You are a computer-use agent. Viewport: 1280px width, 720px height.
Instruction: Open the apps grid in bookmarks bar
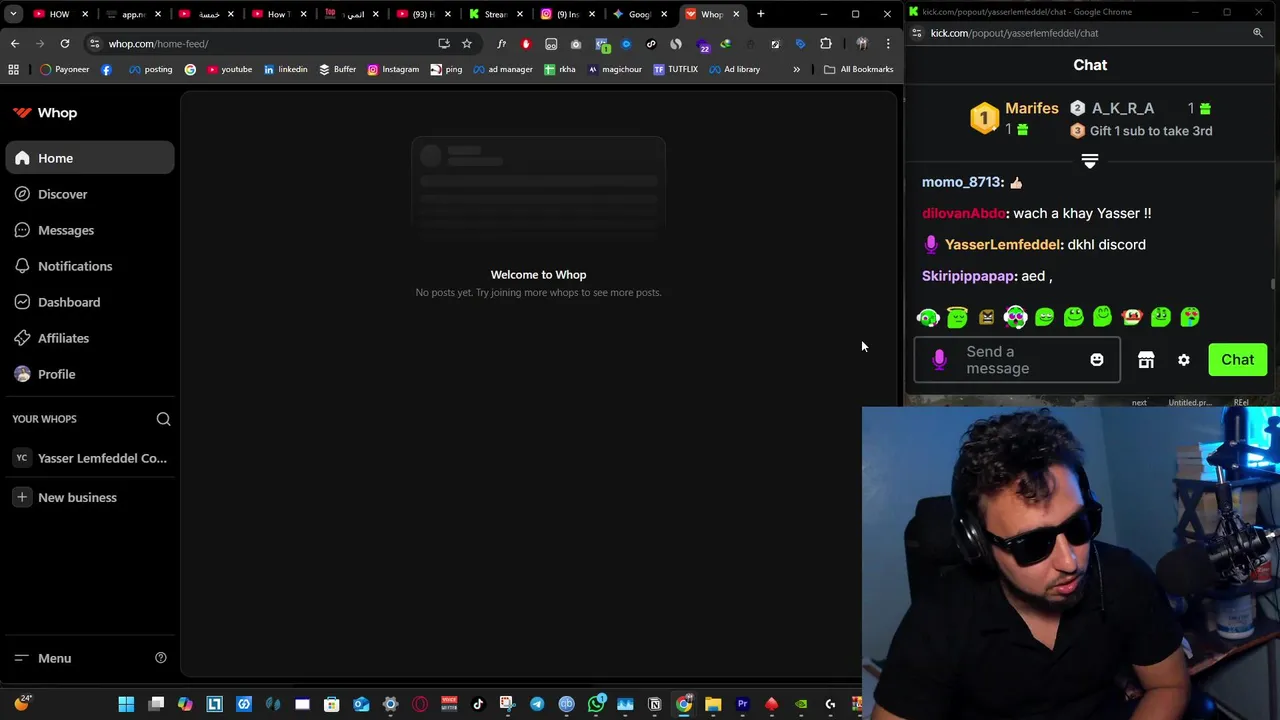pyautogui.click(x=13, y=69)
